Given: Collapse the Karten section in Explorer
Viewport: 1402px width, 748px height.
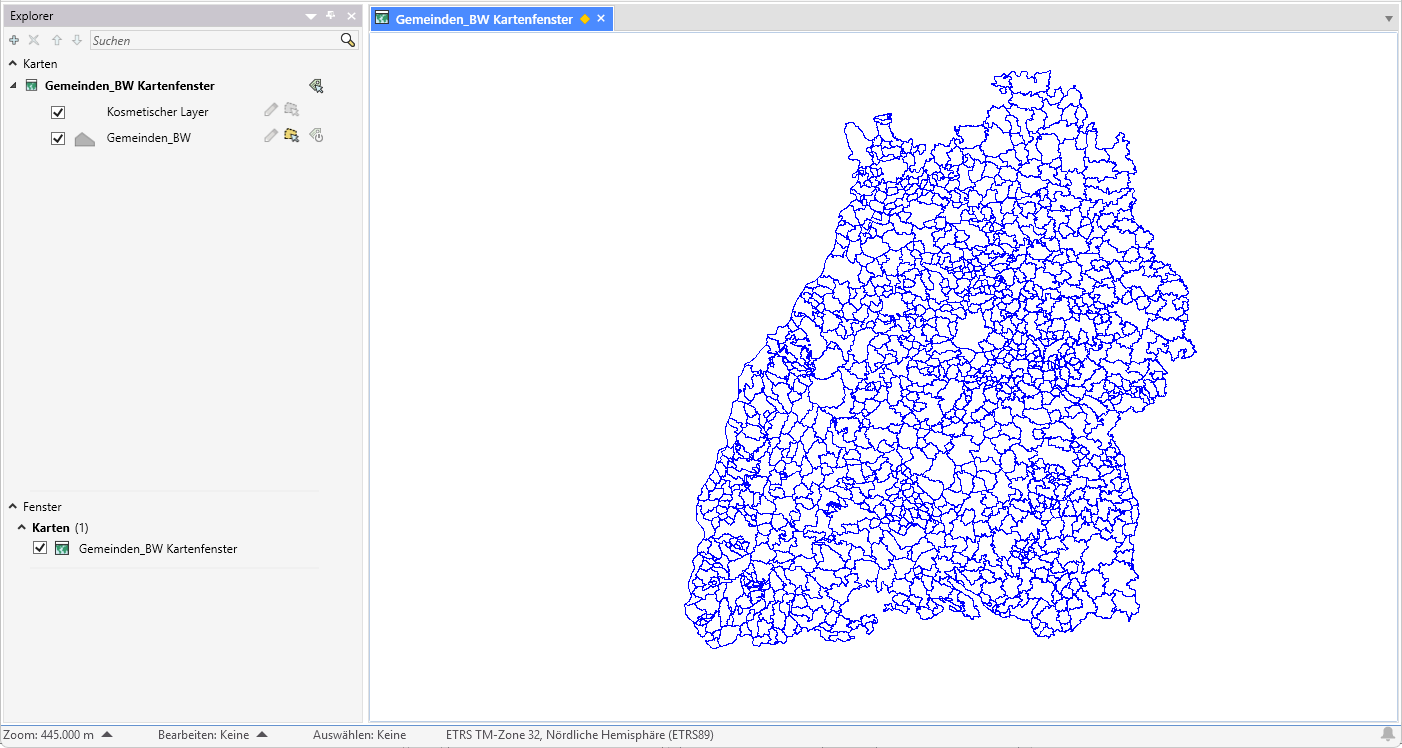Looking at the screenshot, I should pos(13,63).
